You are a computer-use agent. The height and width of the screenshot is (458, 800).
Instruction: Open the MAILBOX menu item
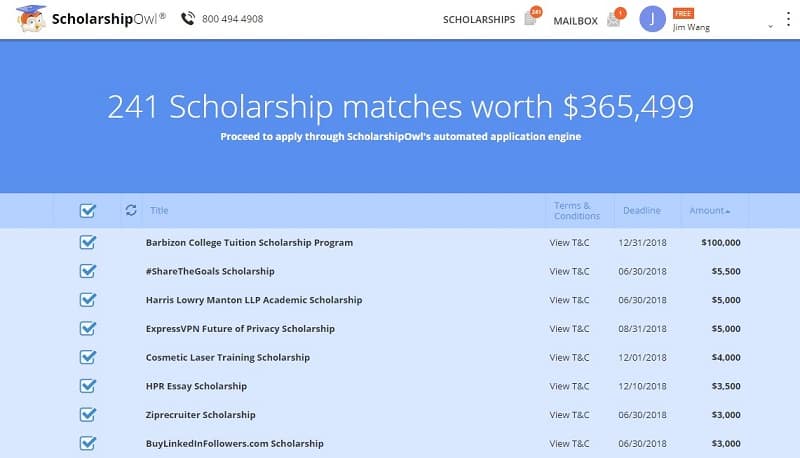(x=574, y=19)
